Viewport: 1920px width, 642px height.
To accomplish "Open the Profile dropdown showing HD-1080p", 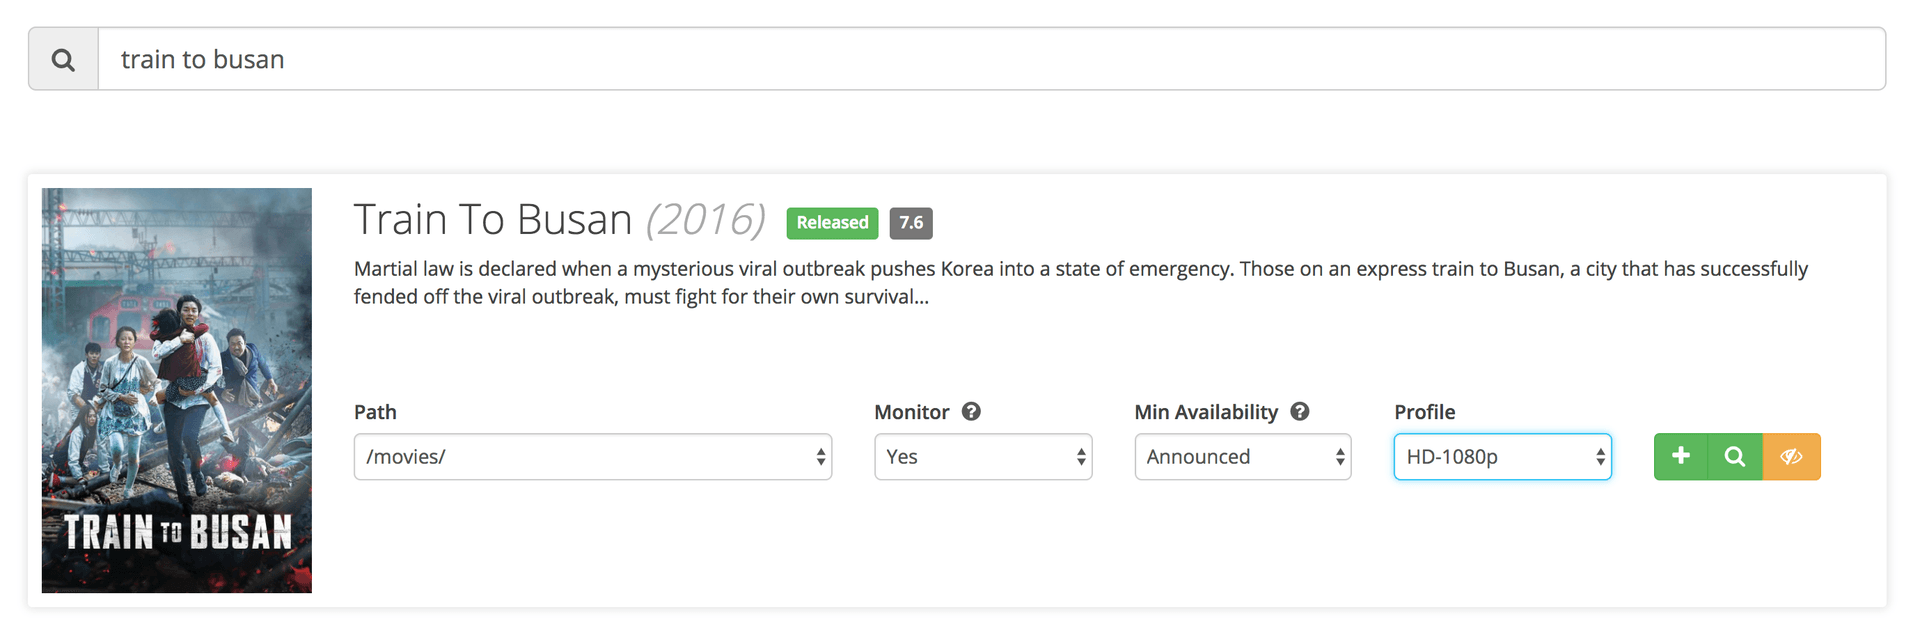I will pyautogui.click(x=1502, y=457).
